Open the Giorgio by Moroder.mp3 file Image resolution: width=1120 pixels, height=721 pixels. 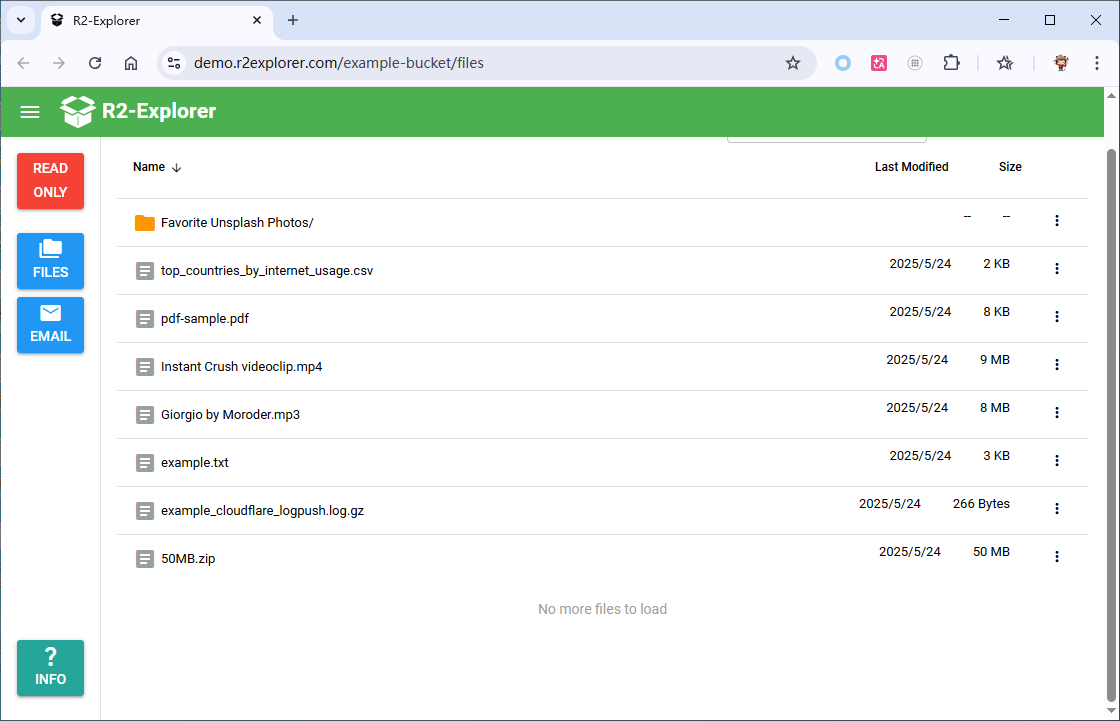230,414
